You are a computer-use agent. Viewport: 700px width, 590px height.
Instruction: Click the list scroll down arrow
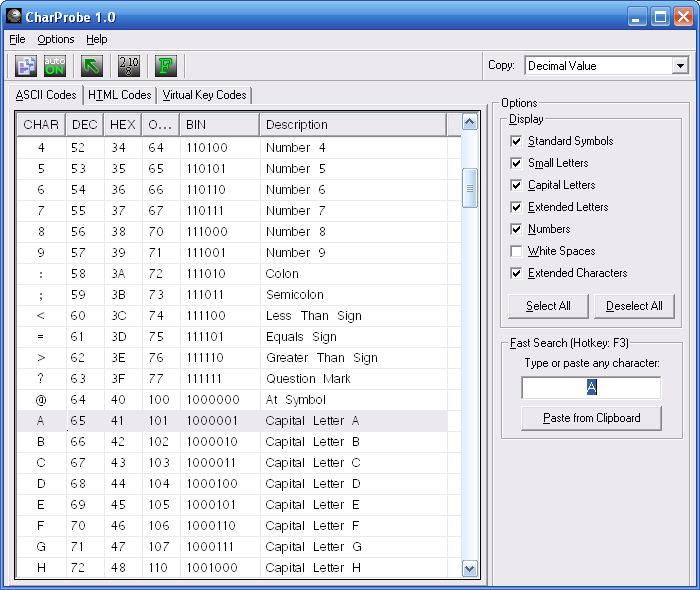(x=470, y=567)
